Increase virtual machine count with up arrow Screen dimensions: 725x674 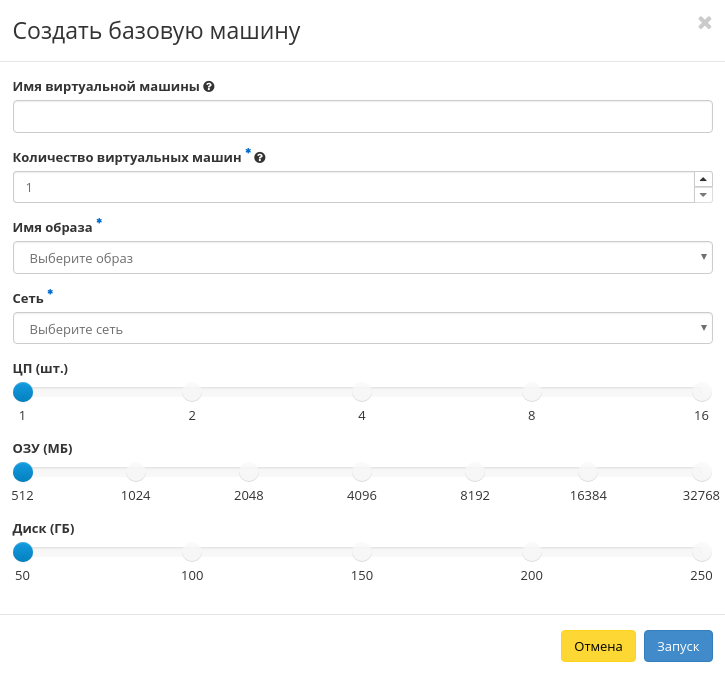(703, 180)
